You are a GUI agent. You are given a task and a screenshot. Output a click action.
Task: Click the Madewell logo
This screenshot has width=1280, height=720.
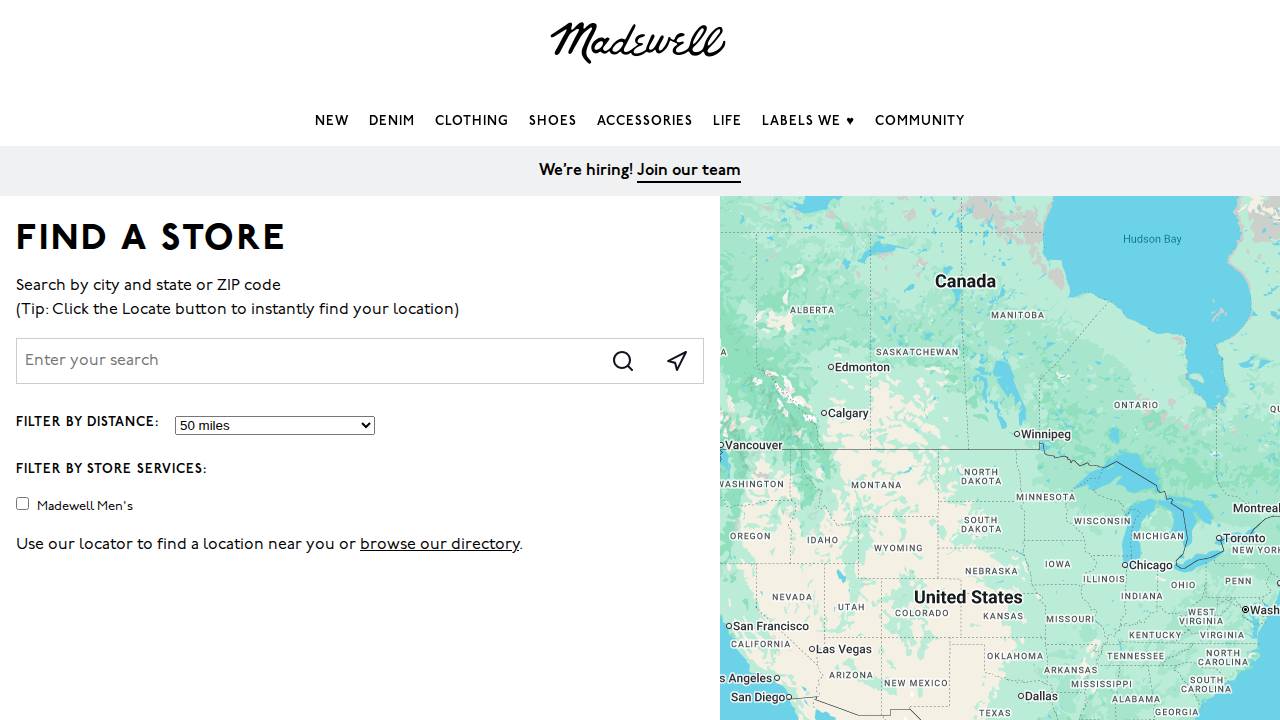coord(638,42)
